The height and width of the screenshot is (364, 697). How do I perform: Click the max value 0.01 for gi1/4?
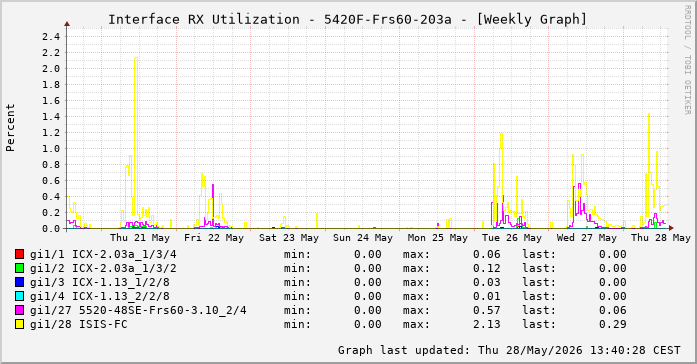[x=487, y=296]
